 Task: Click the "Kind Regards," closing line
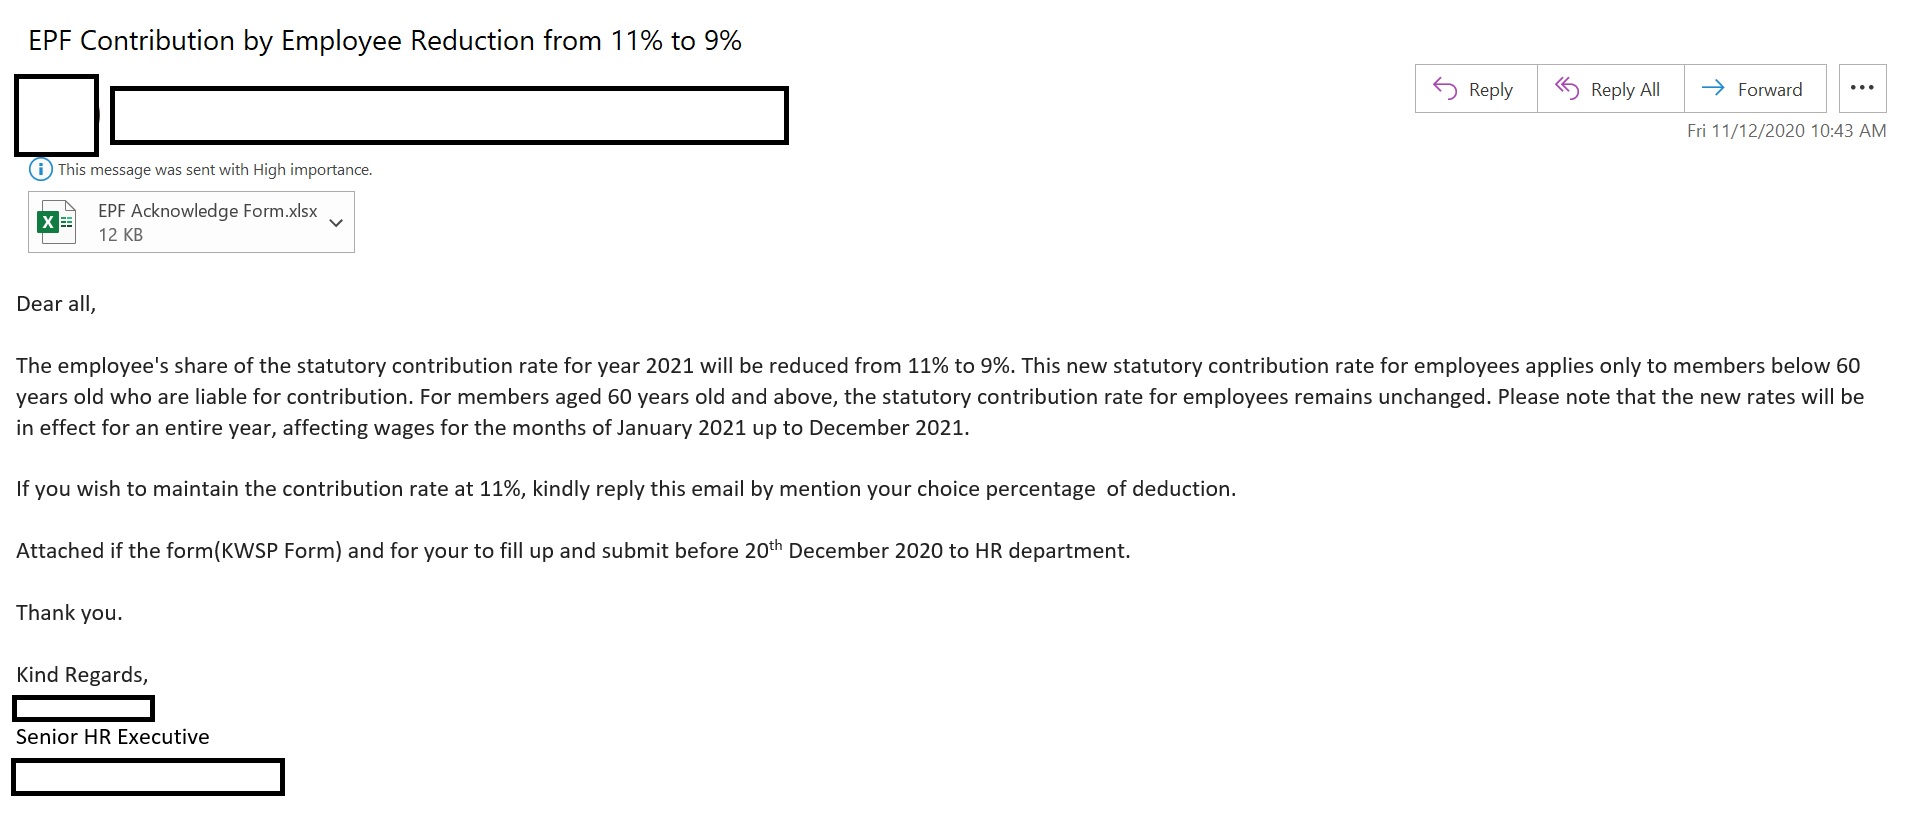click(82, 675)
